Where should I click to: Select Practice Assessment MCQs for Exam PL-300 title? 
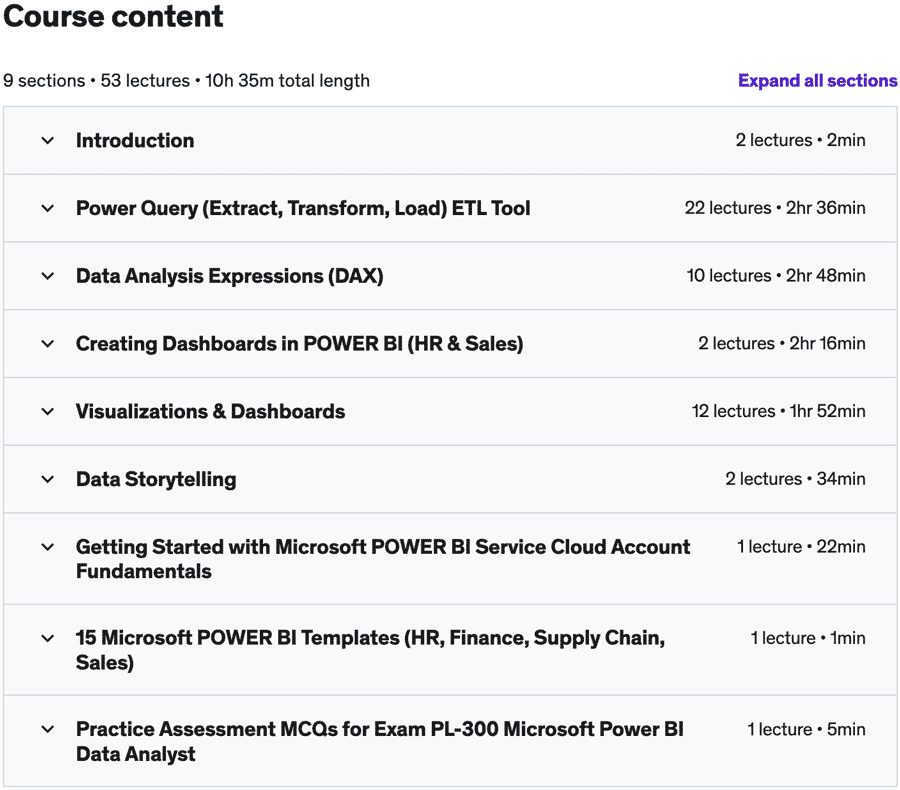point(380,741)
